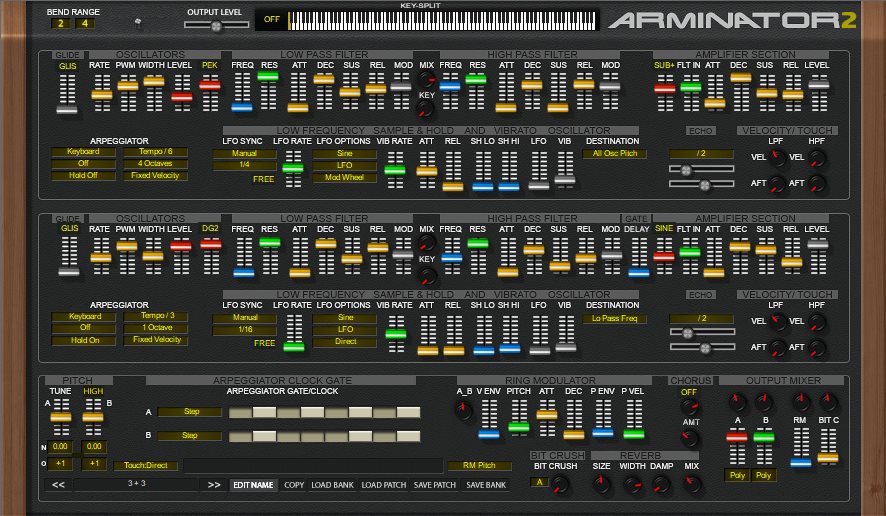Viewport: 886px width, 516px height.
Task: Click the piano keyboard in KEY-SPLIT strip
Action: pos(440,19)
